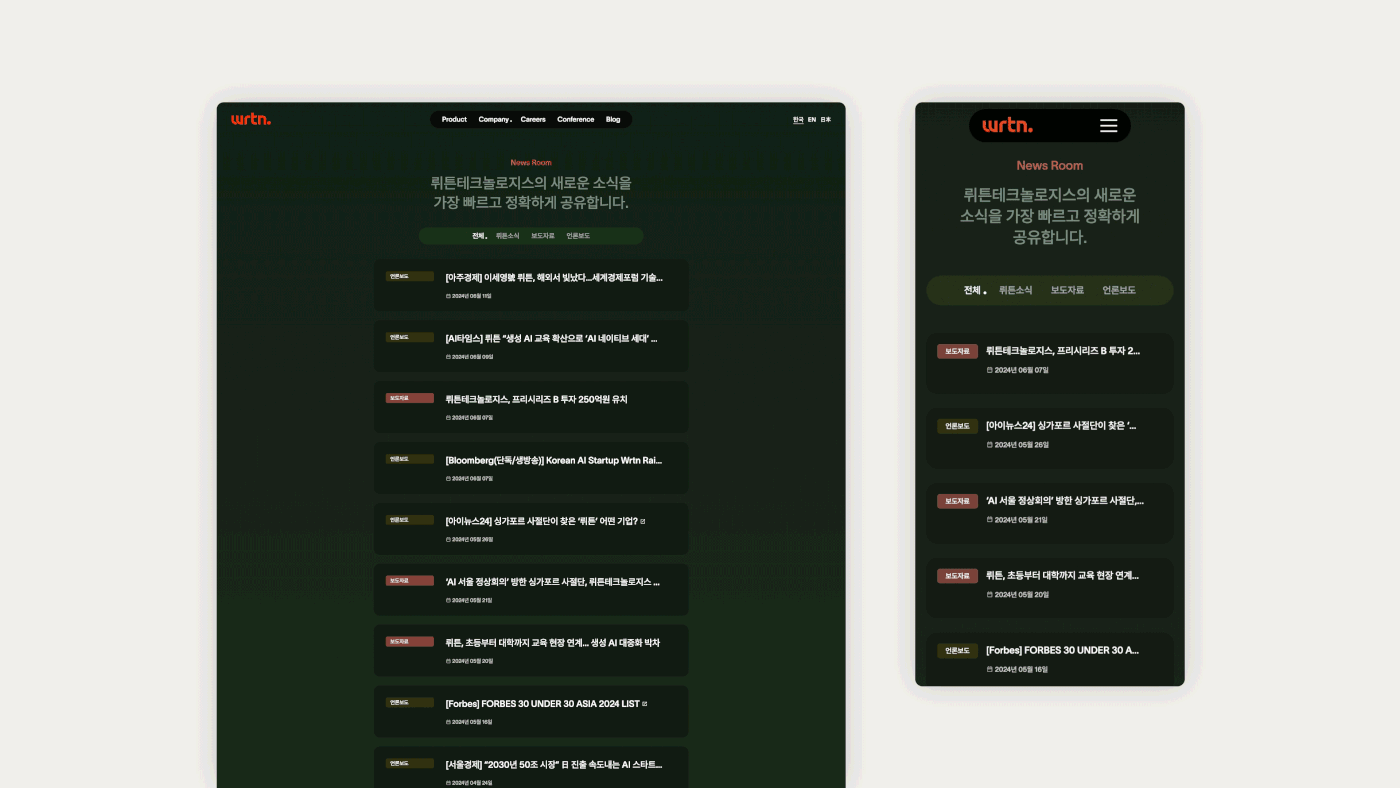Screen dimensions: 1400x788
Task: Click 언론보도 tag on the Bloomberg card
Action: (410, 459)
